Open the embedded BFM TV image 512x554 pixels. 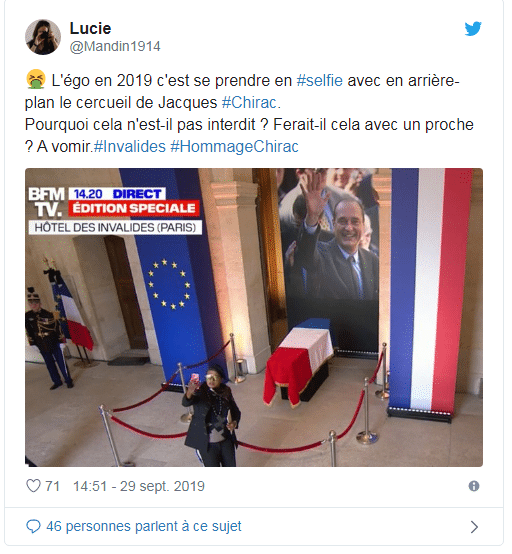[254, 317]
